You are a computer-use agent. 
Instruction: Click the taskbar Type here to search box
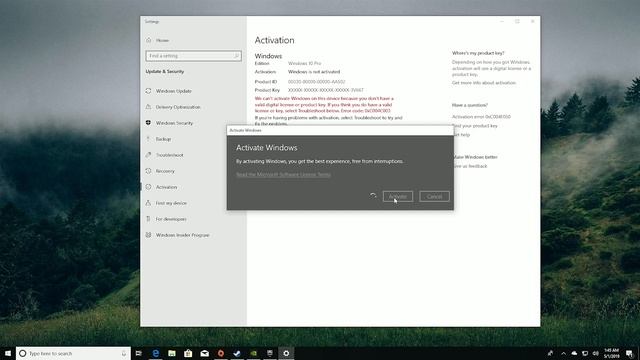click(x=73, y=353)
